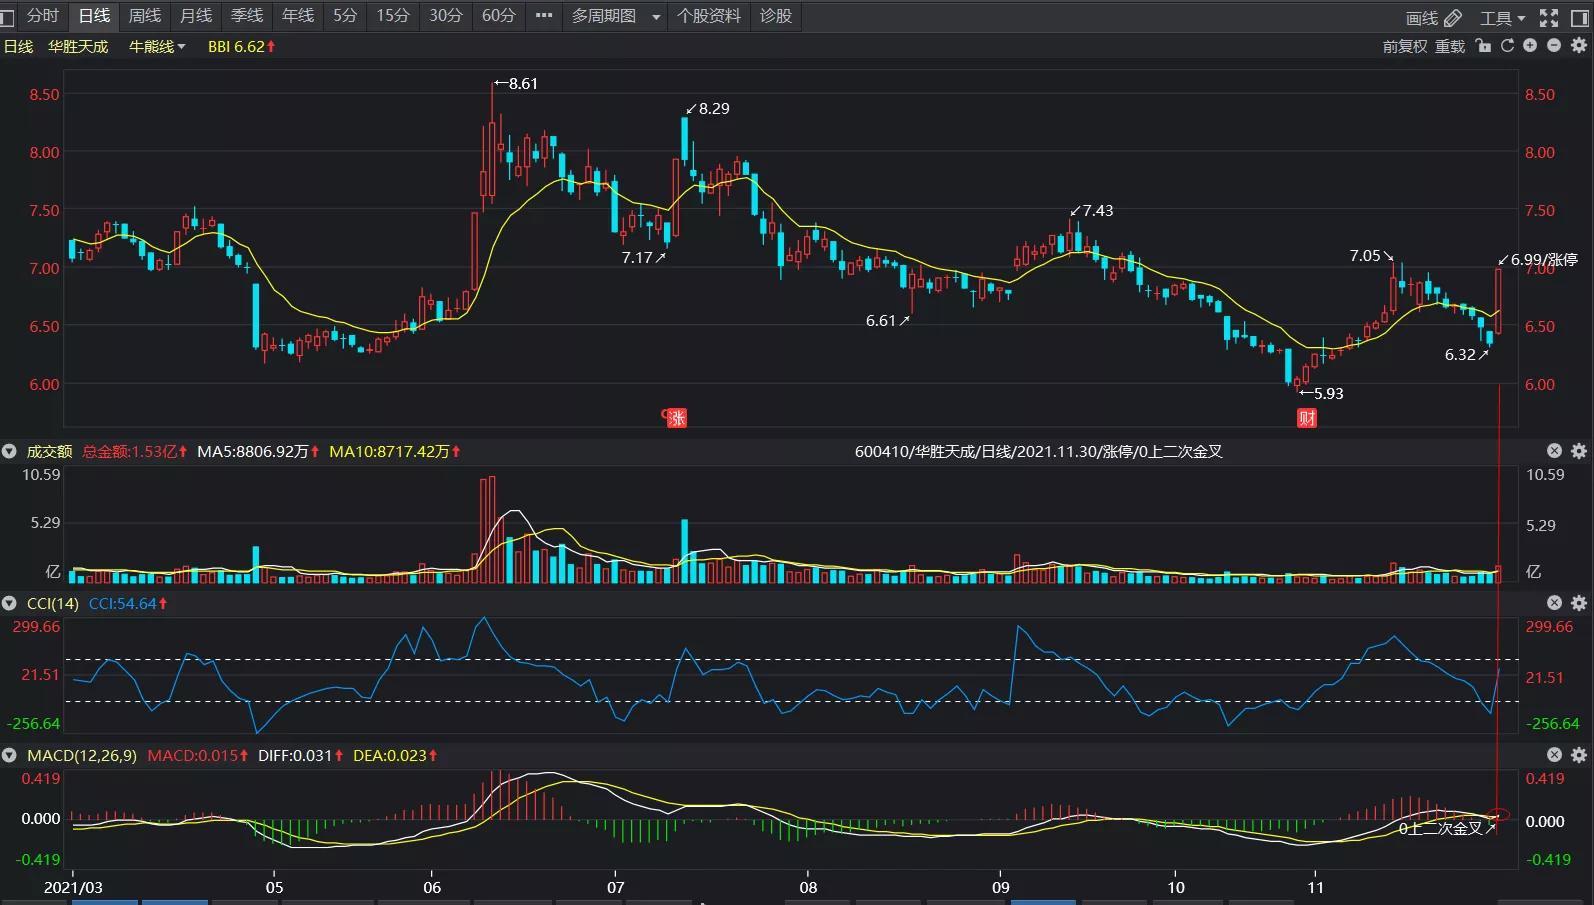Close the MACD panel with its X
This screenshot has width=1594, height=905.
tap(1554, 755)
